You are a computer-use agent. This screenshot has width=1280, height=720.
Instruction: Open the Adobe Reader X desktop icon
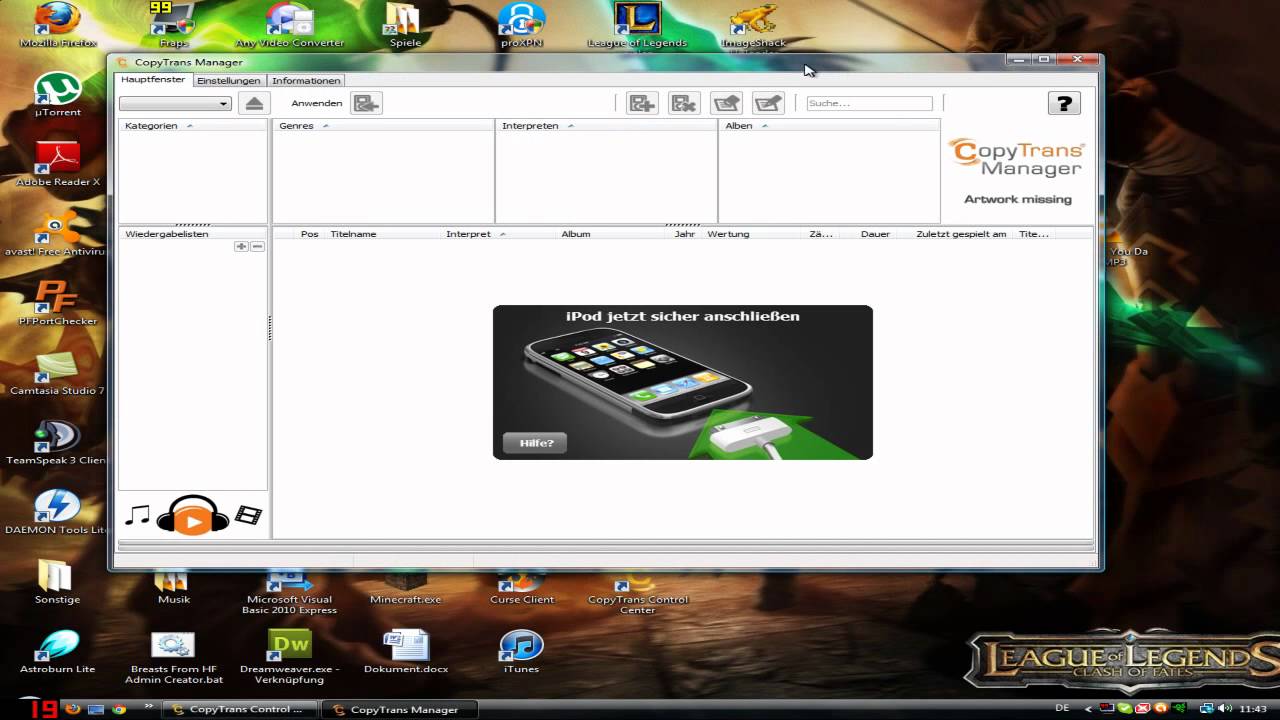58,164
